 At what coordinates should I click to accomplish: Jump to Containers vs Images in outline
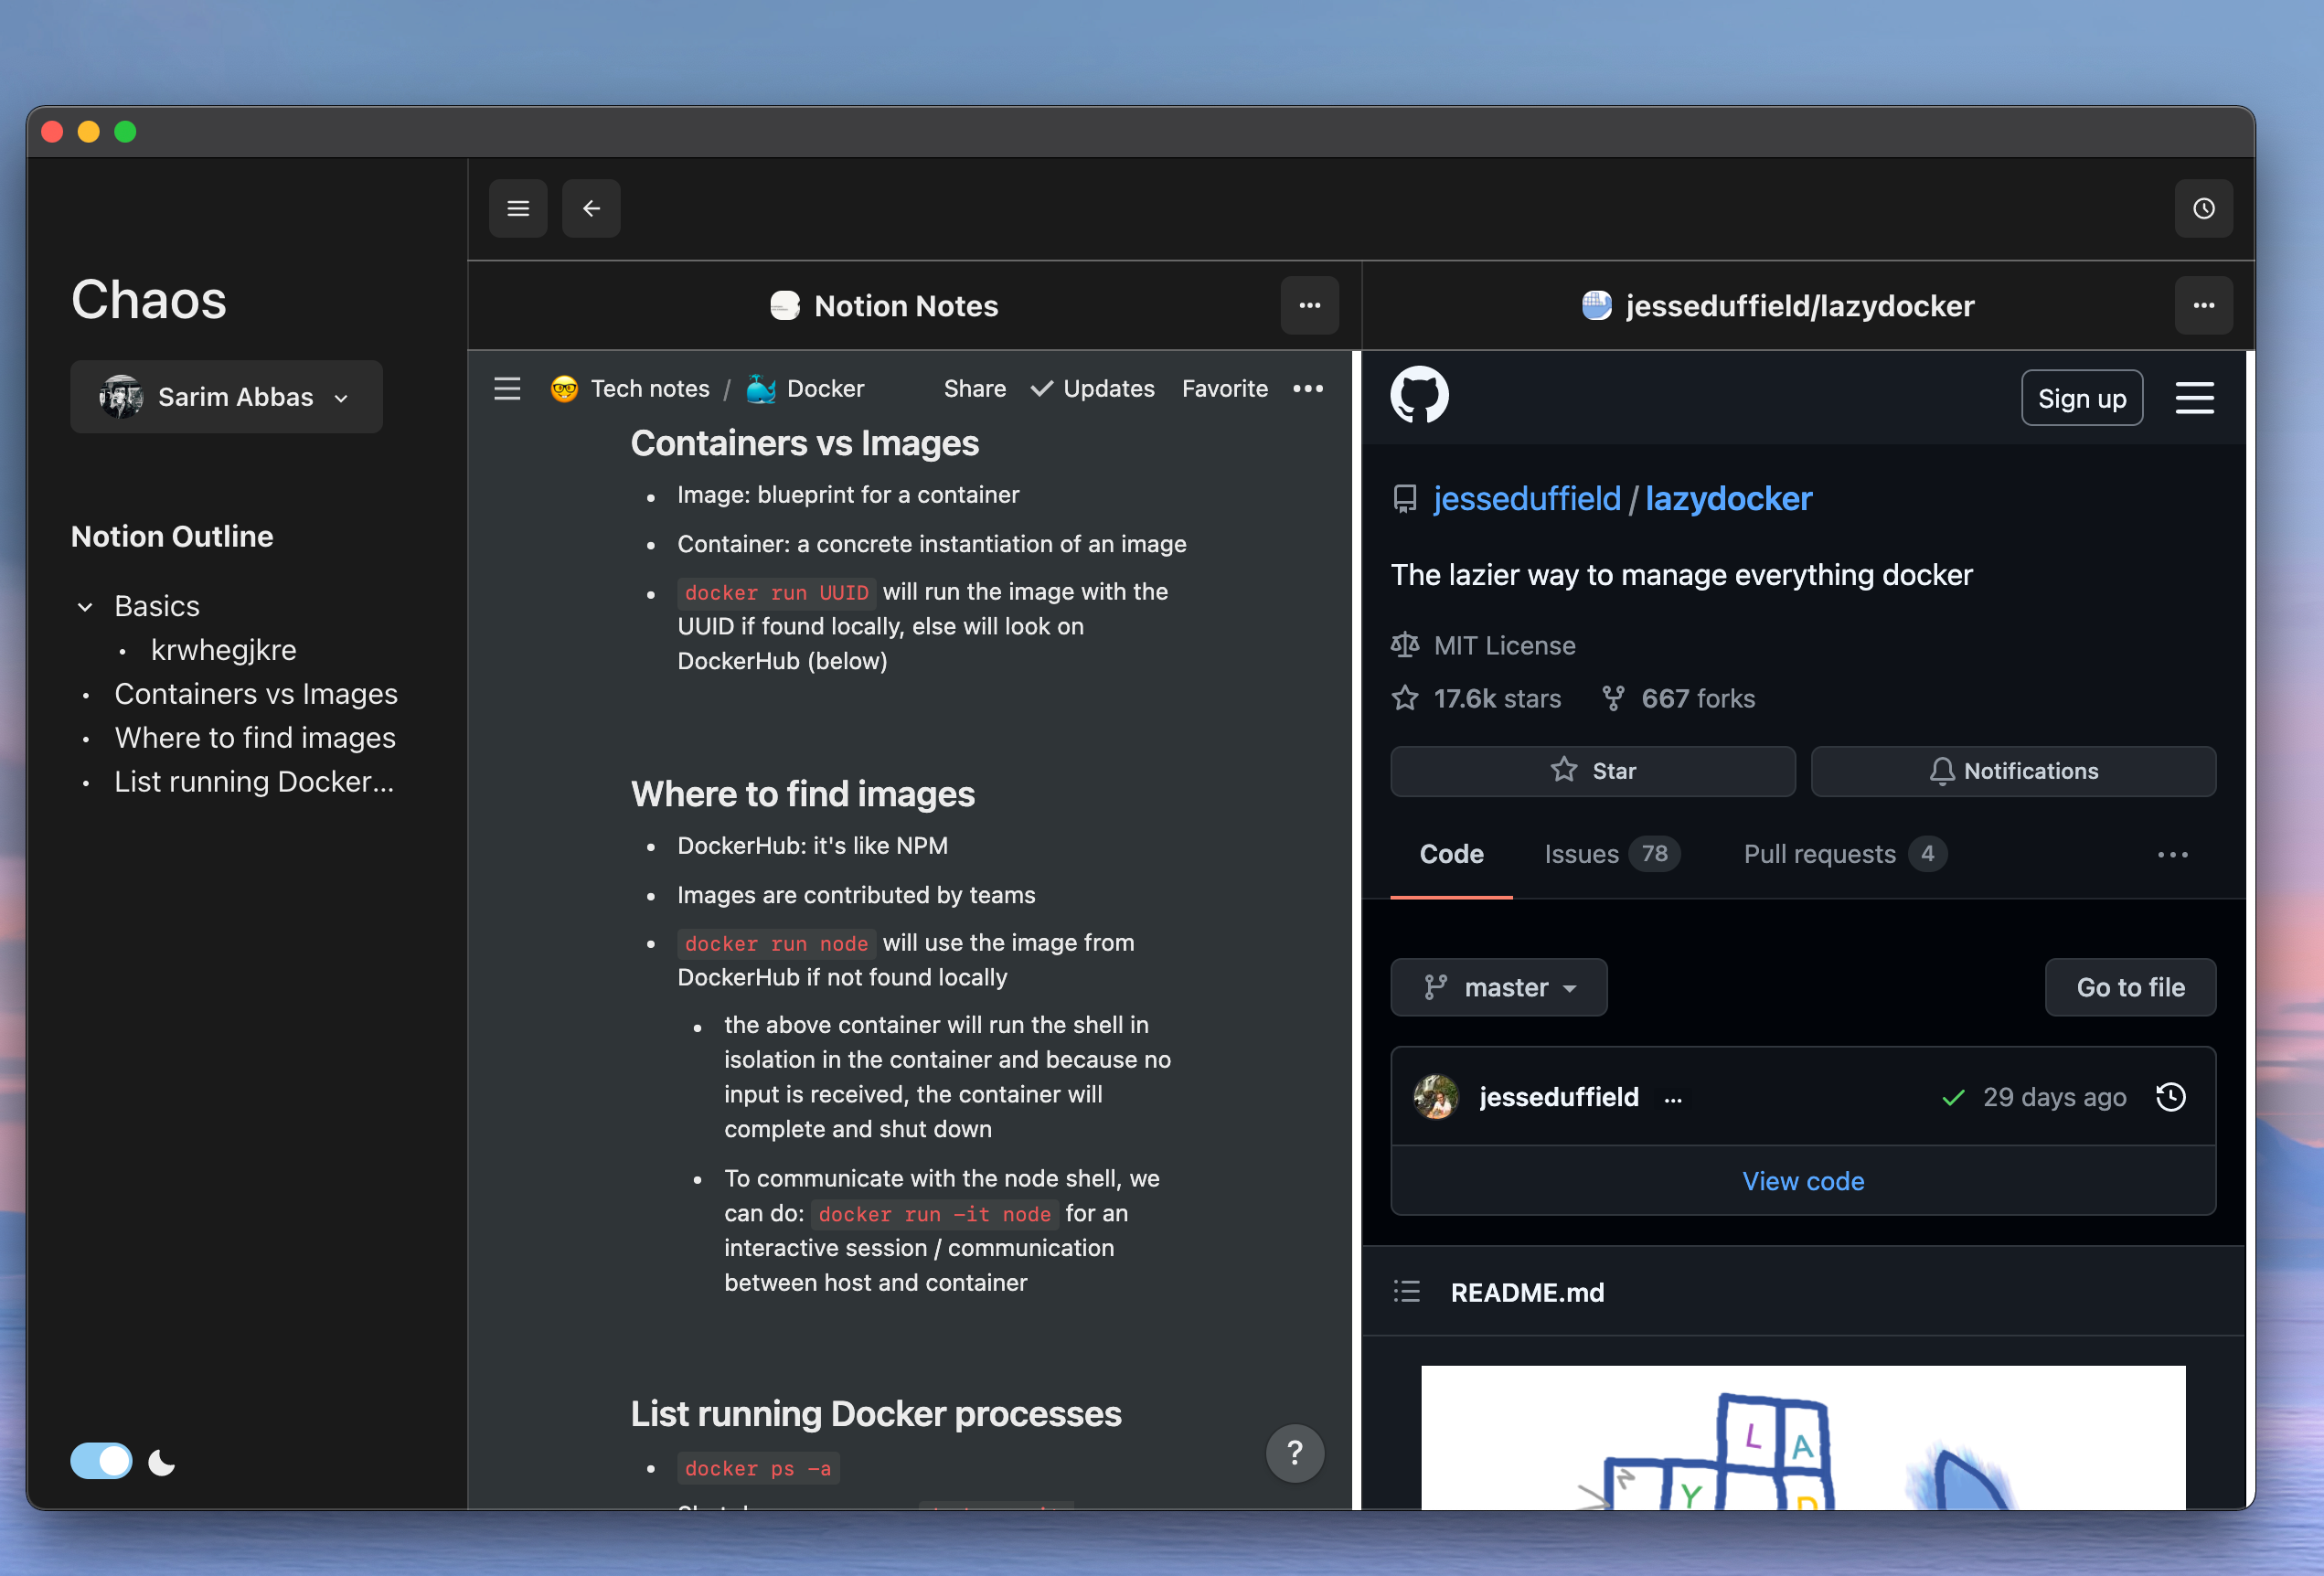coord(256,694)
